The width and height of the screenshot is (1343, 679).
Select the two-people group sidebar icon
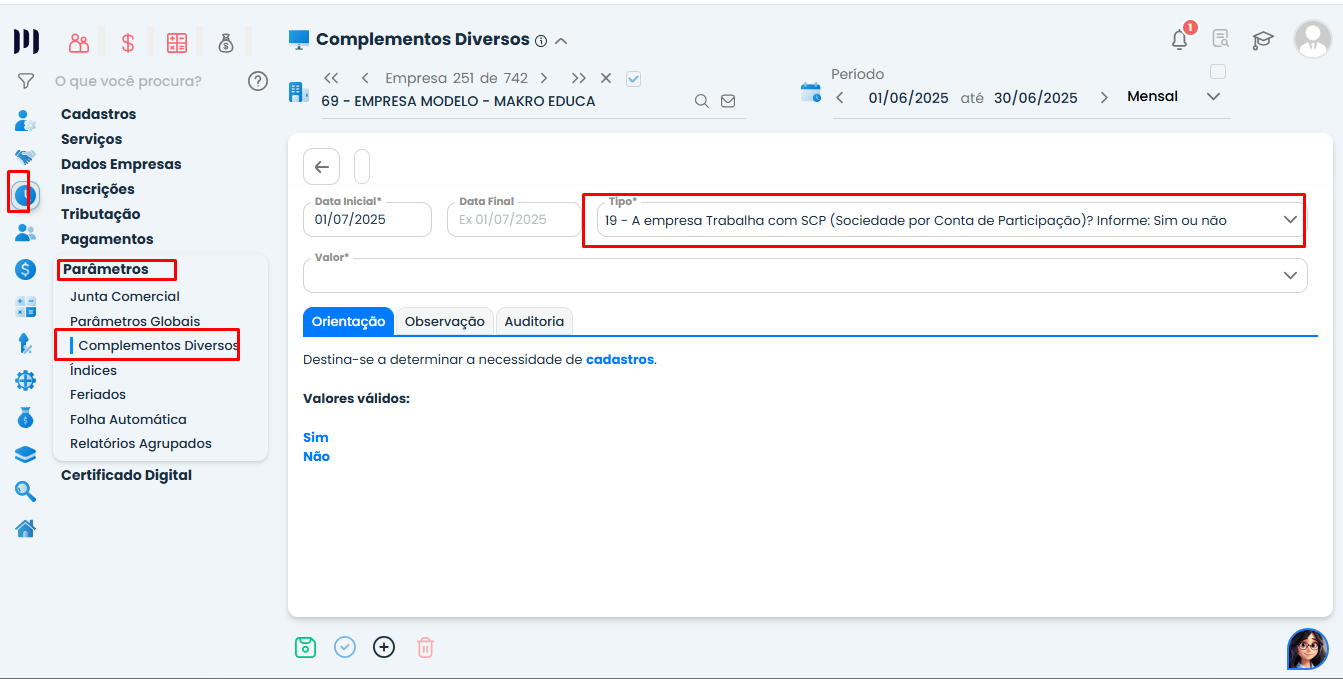[x=26, y=233]
